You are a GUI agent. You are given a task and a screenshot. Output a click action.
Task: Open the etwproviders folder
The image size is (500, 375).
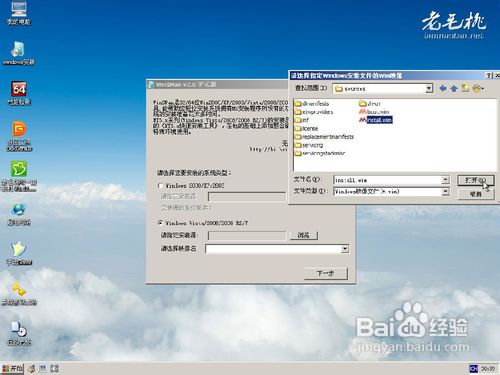tap(314, 112)
